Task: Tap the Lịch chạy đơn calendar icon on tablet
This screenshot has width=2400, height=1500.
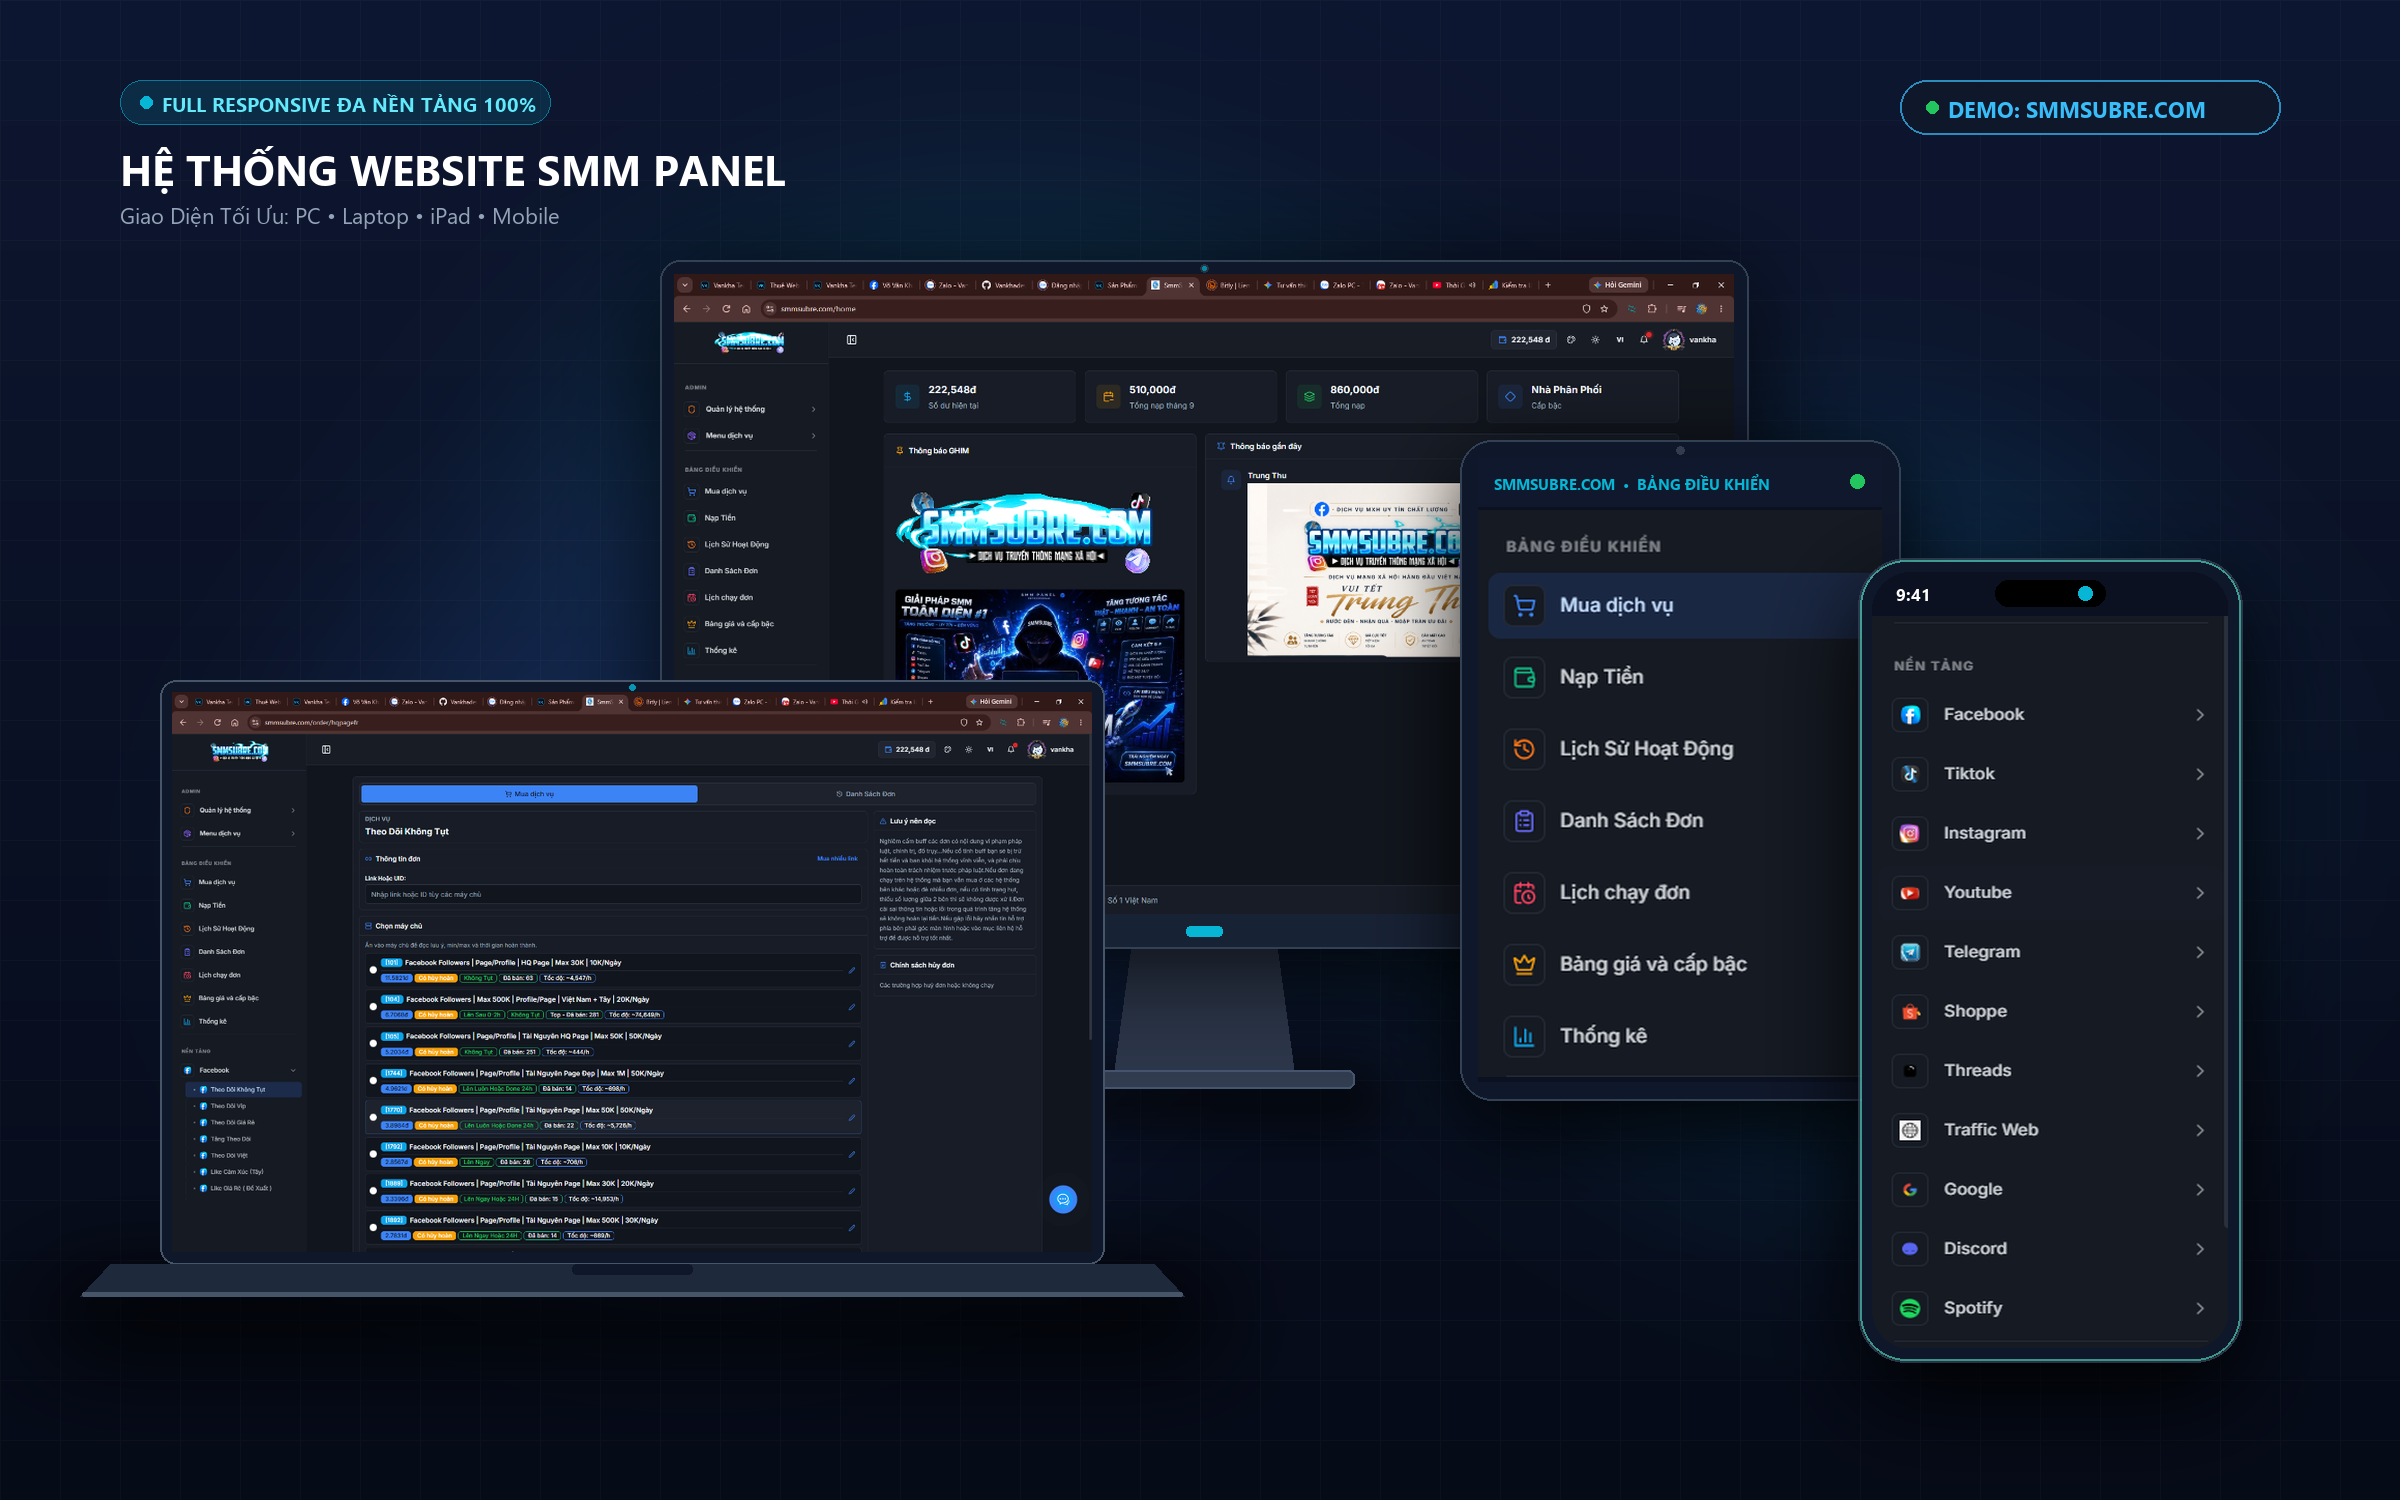Action: coord(1524,893)
